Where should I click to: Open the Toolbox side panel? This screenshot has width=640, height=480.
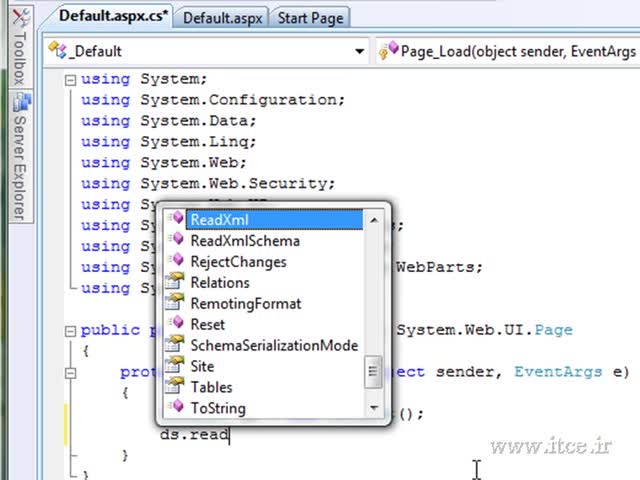tap(20, 46)
